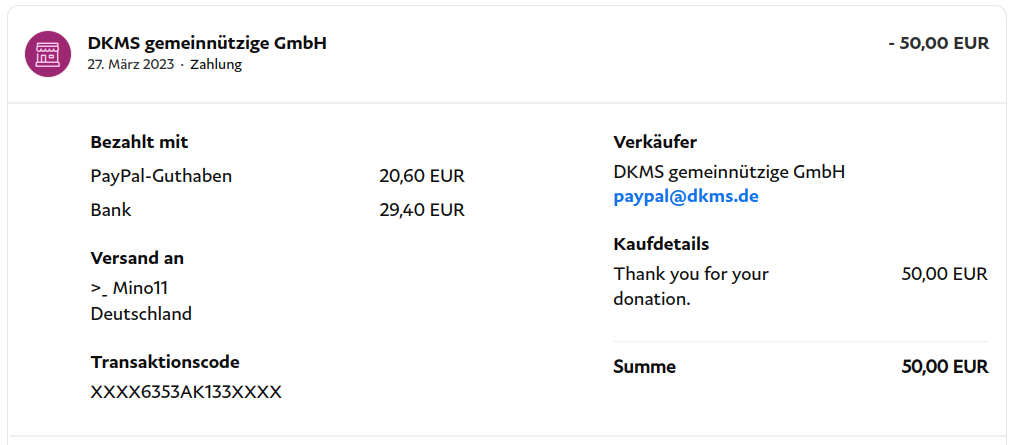1014x445 pixels.
Task: Open the paypal@dkms.de email link
Action: click(x=686, y=197)
